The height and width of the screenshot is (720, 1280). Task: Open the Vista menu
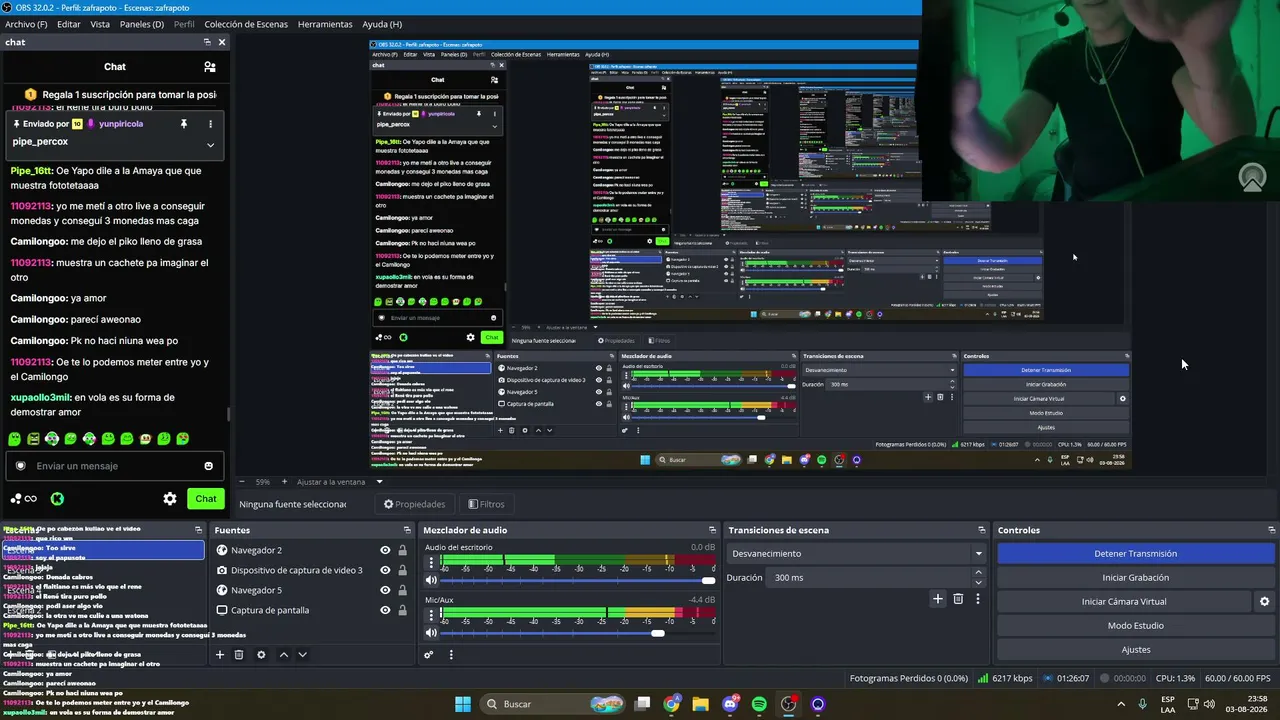[100, 24]
